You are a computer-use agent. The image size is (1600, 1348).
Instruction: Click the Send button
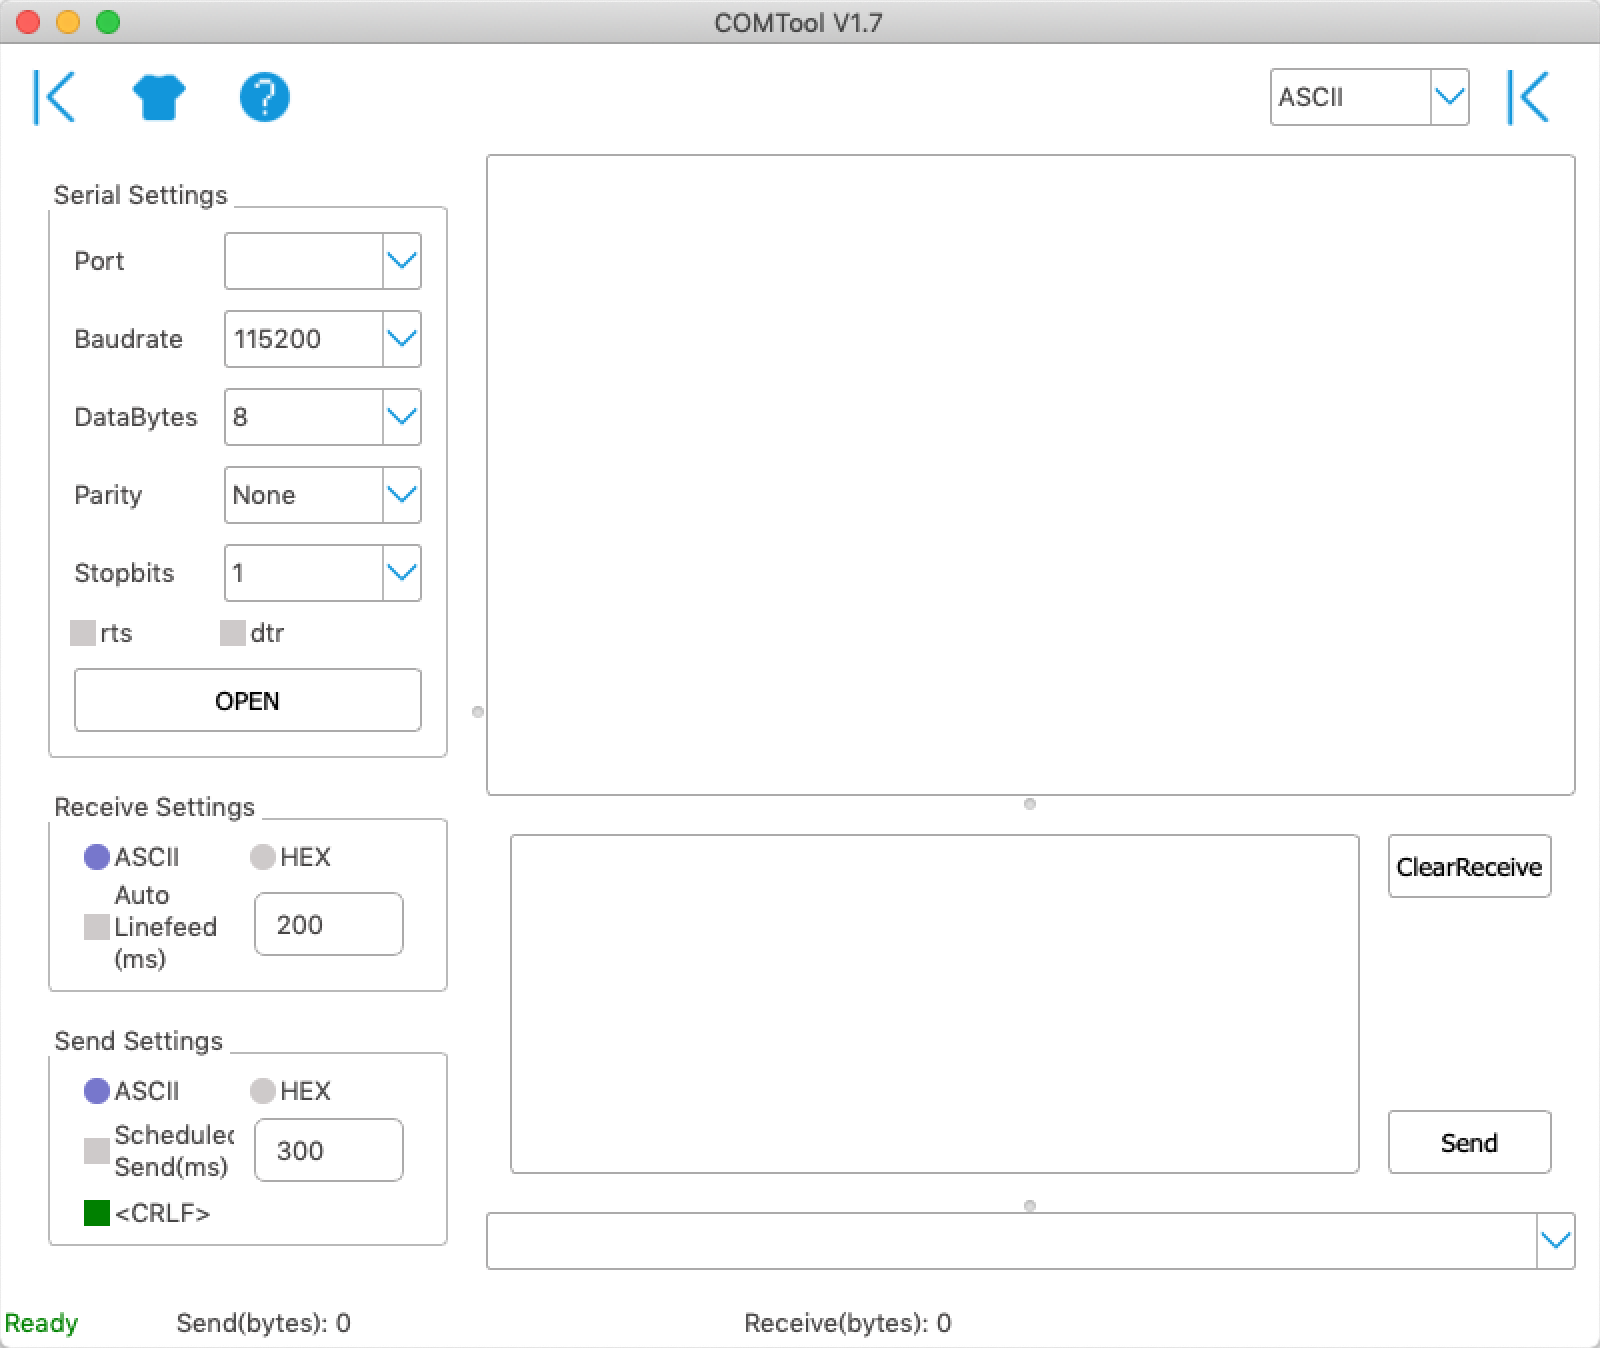tap(1469, 1142)
